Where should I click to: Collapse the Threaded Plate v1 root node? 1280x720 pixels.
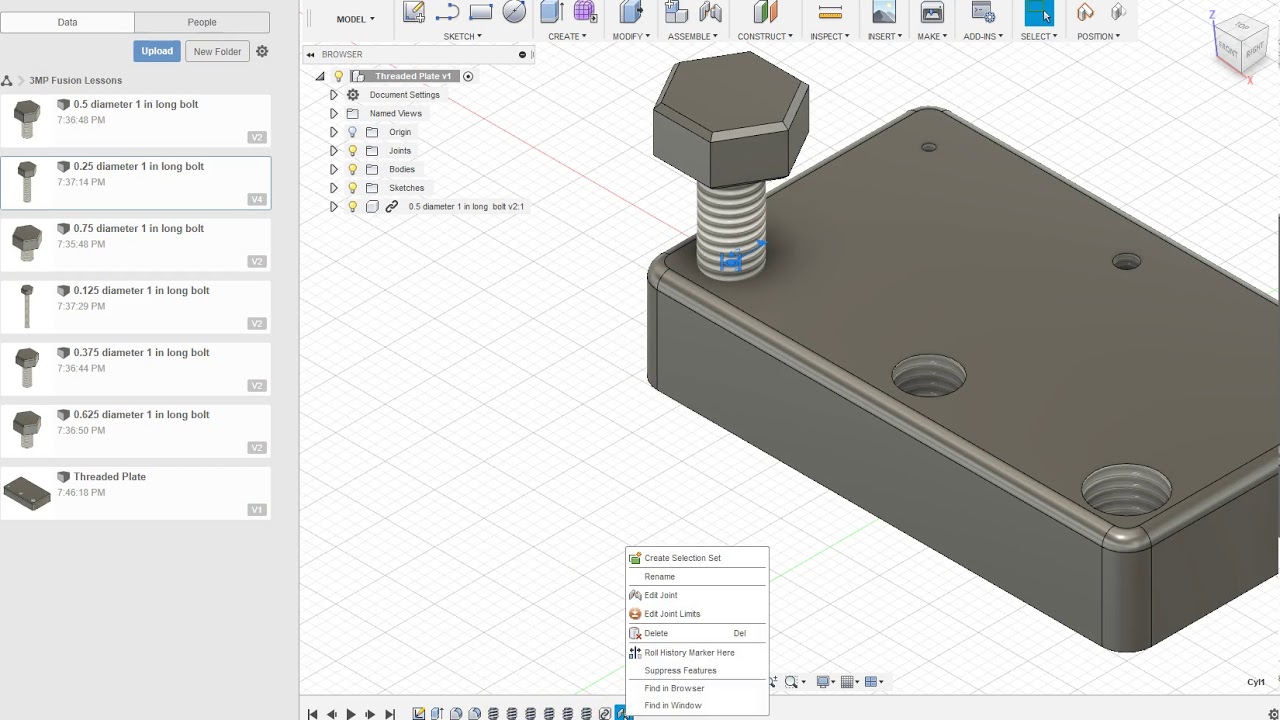pos(320,76)
